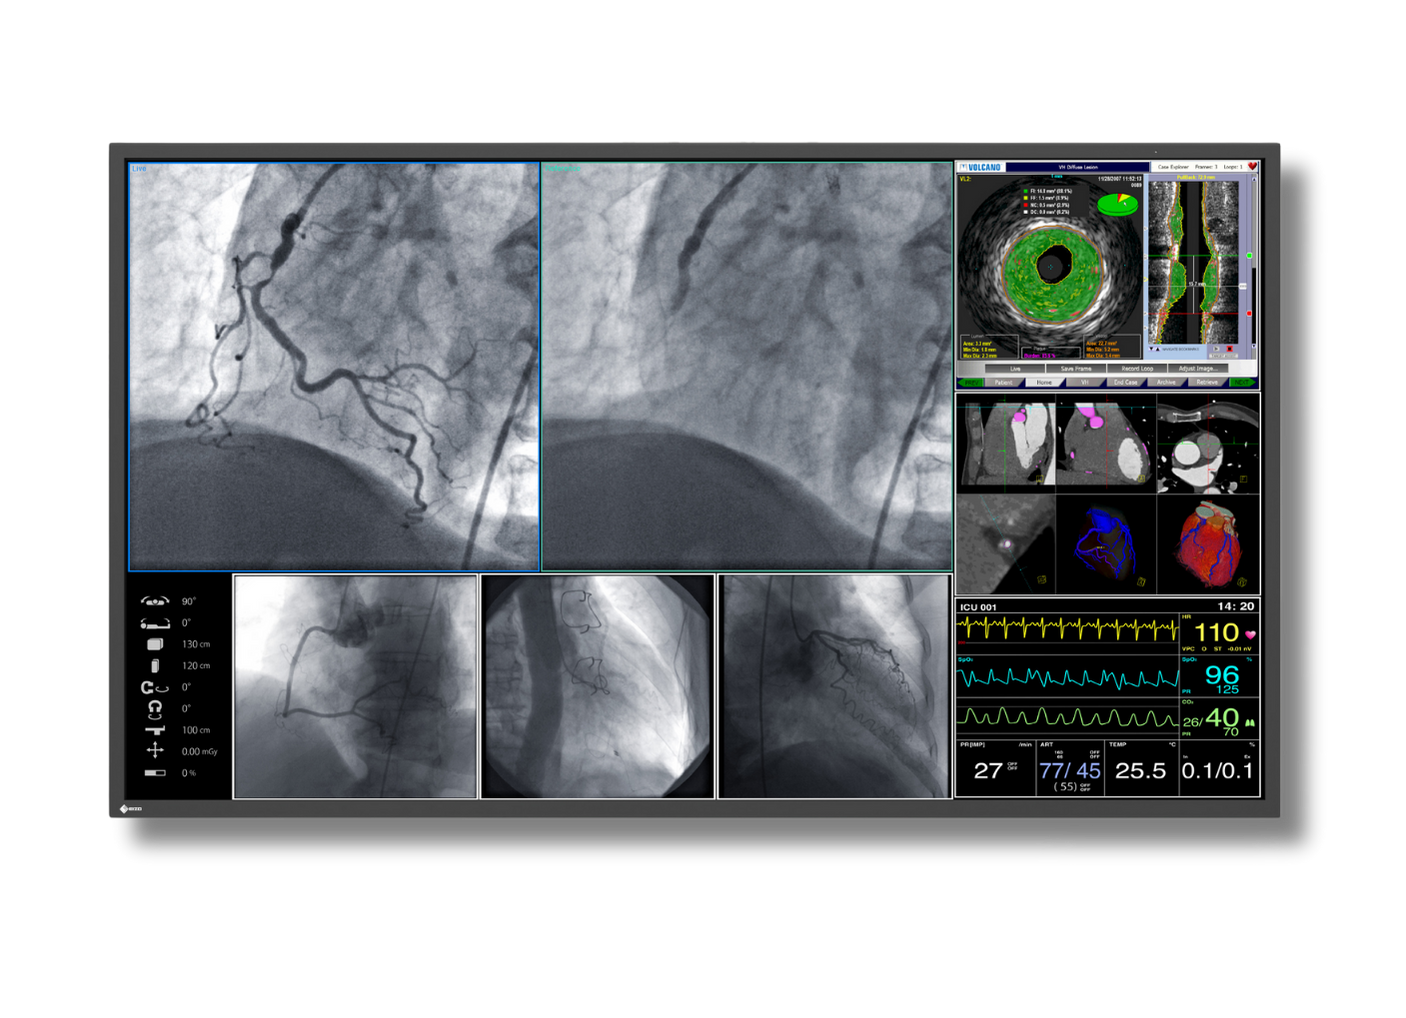Image resolution: width=1406 pixels, height=1018 pixels.
Task: Click the table tilt icon showing 0°
Action: click(x=155, y=623)
